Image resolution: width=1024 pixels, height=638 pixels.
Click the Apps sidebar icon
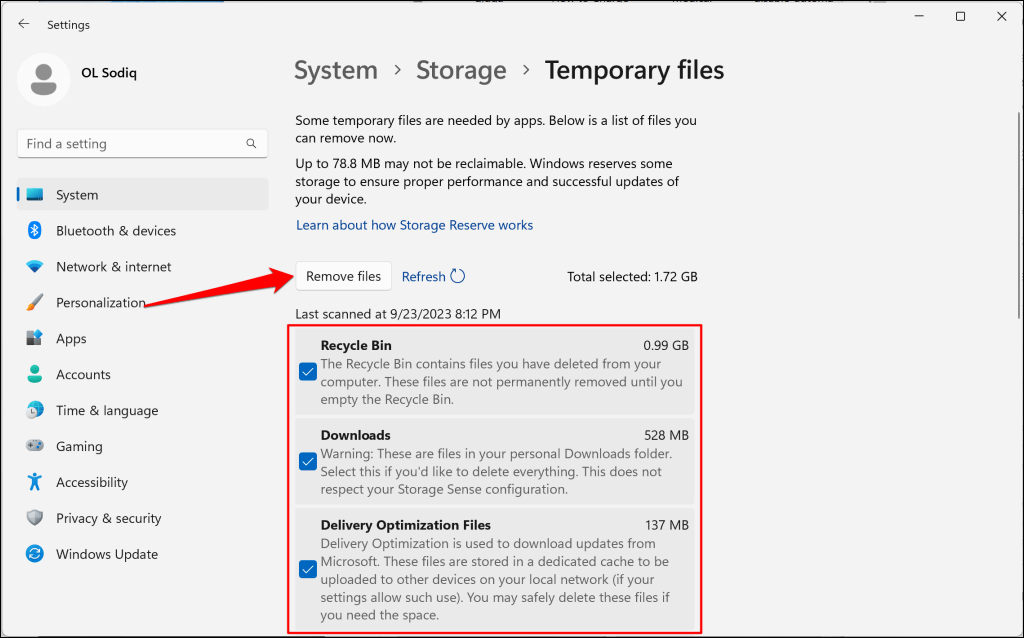[x=35, y=339]
